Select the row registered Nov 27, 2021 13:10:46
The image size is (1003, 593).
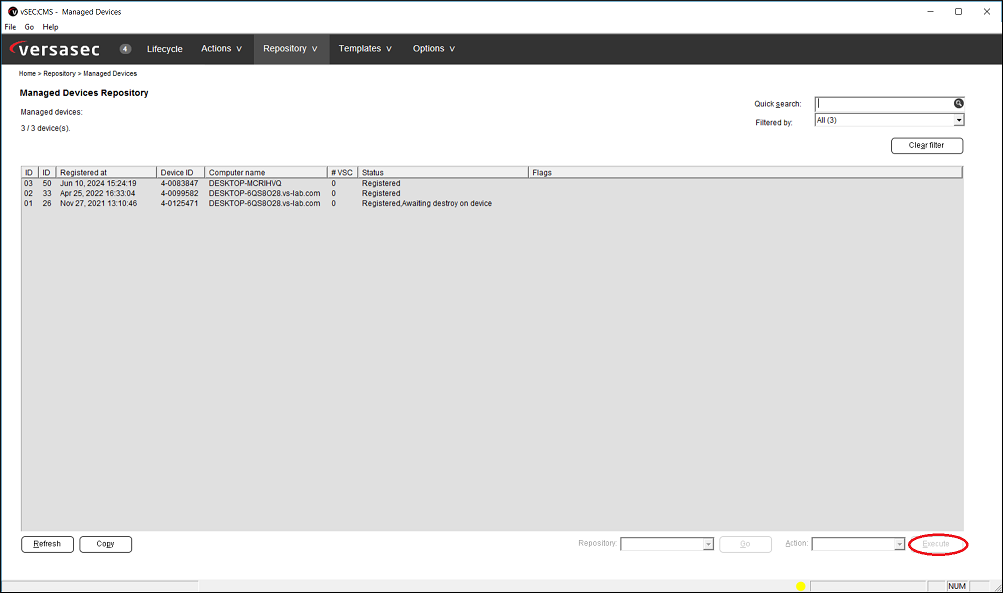click(x=492, y=203)
